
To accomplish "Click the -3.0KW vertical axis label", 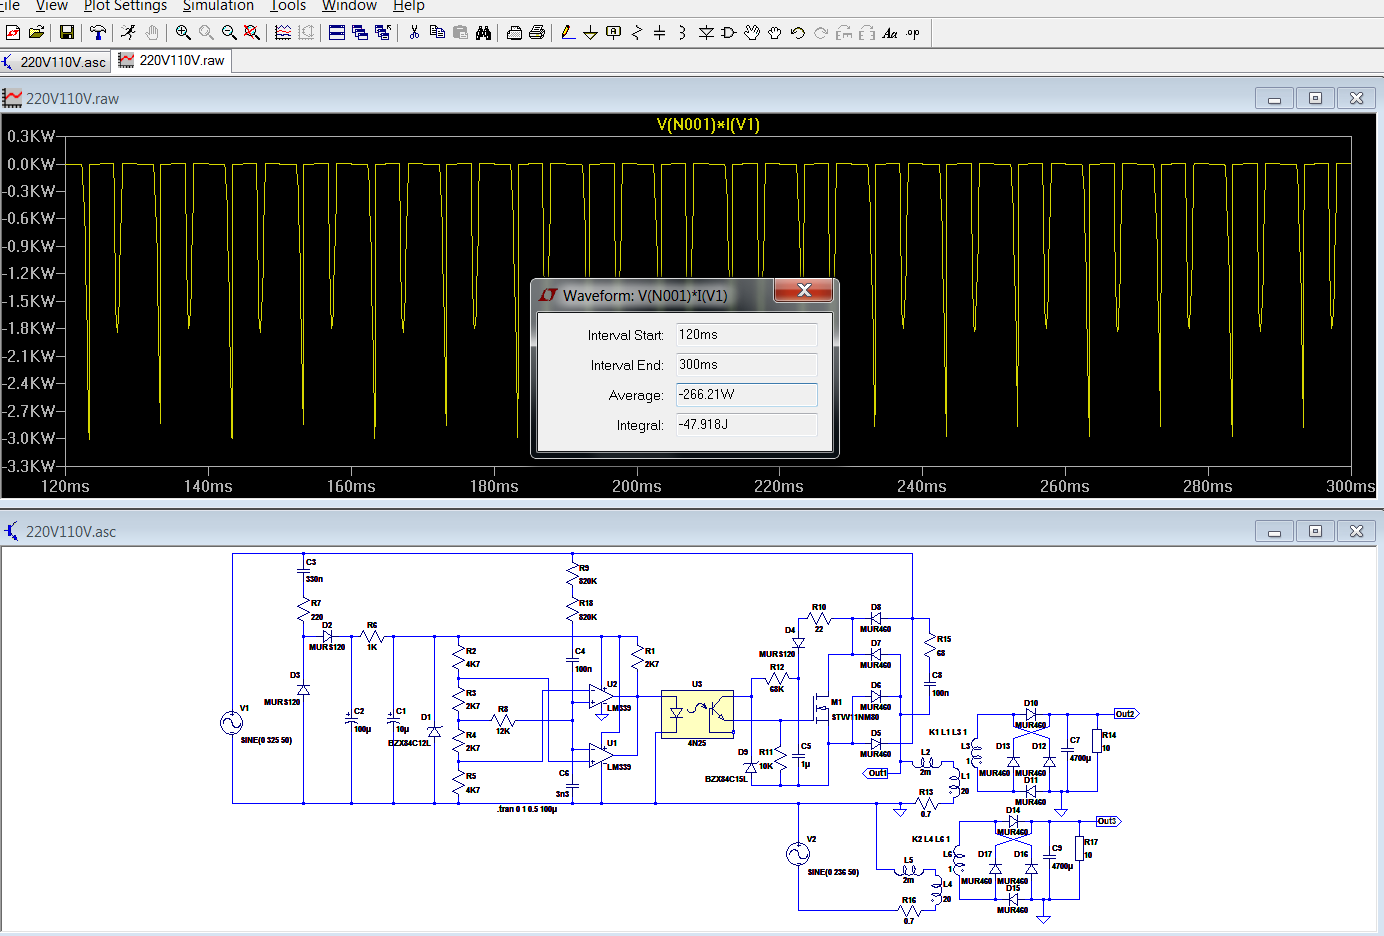I will click(x=30, y=438).
